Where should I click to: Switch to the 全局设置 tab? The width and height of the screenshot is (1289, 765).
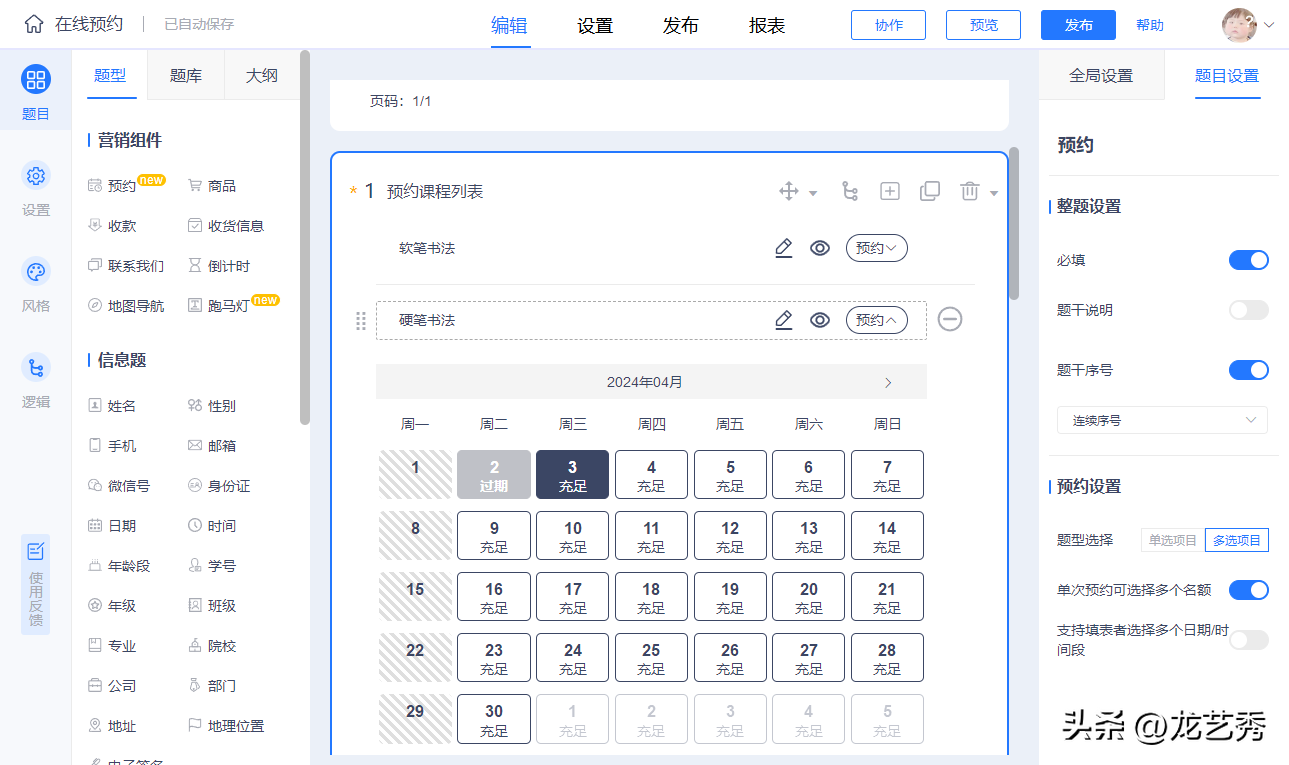click(1101, 76)
